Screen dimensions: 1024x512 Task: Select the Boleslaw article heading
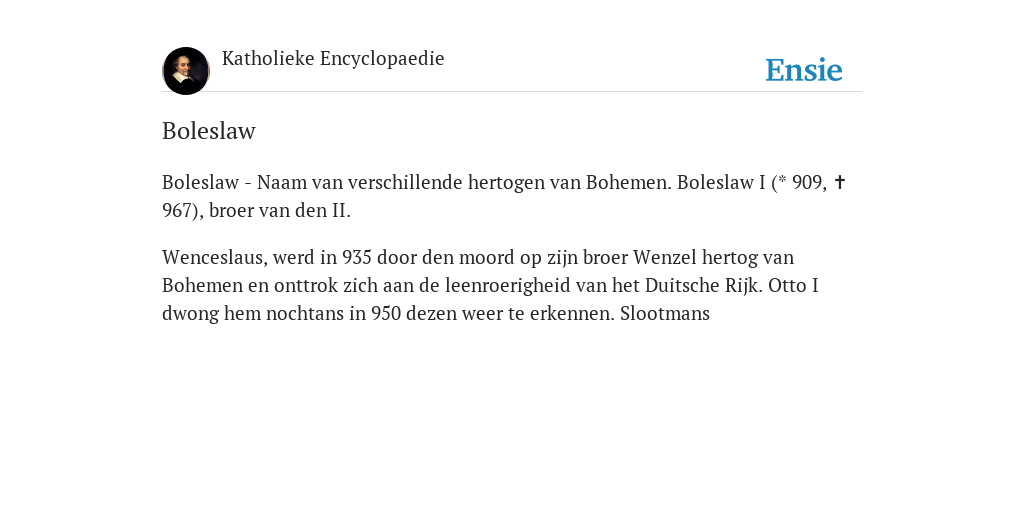(x=208, y=131)
